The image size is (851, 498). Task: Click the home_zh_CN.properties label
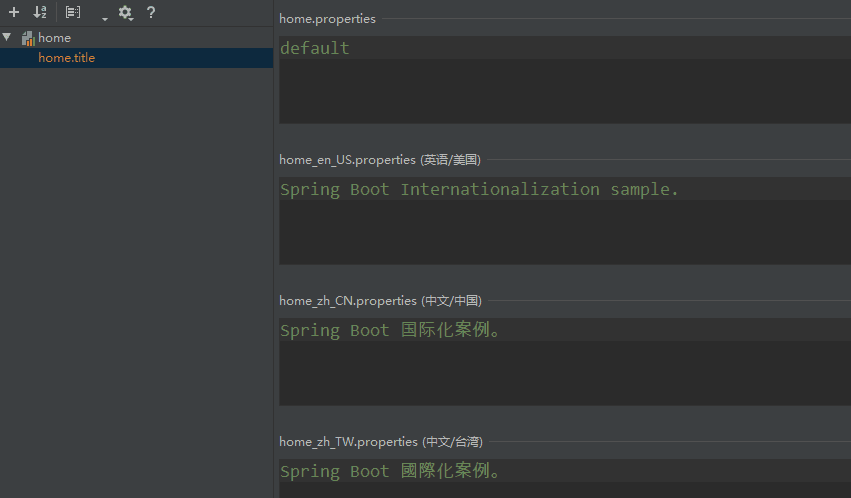pos(347,301)
